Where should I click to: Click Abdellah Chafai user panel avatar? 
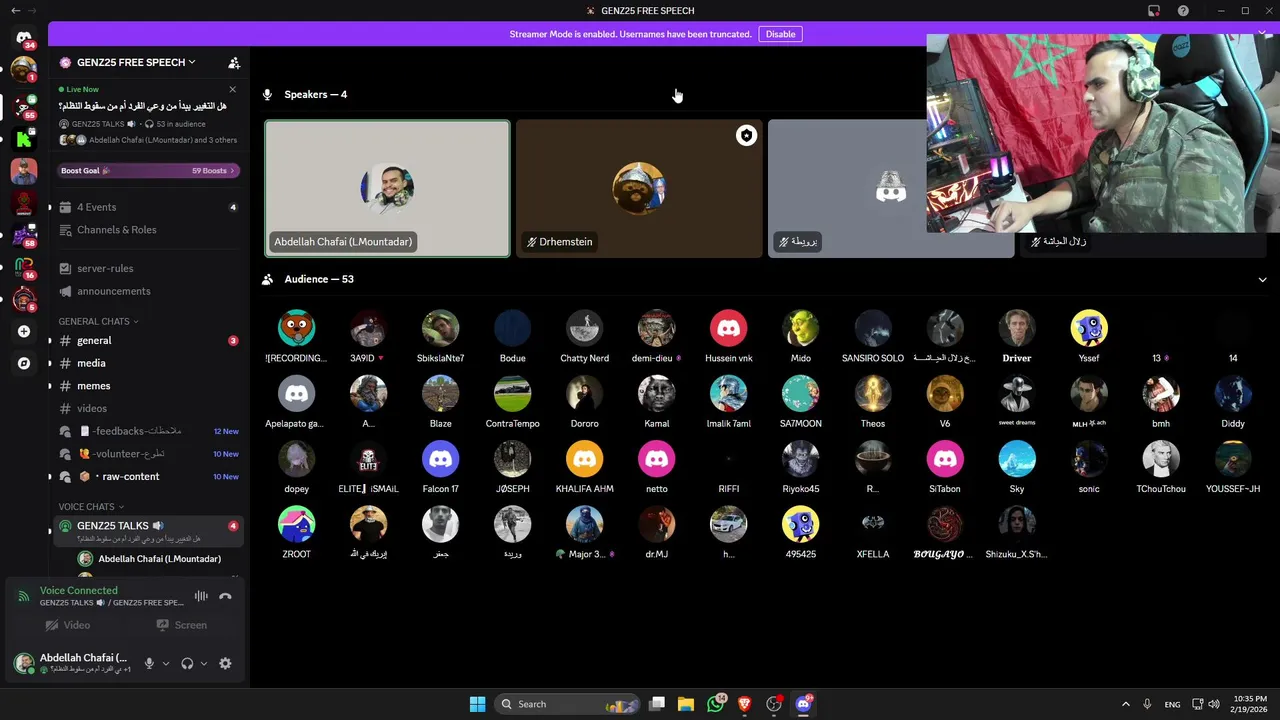tap(24, 662)
